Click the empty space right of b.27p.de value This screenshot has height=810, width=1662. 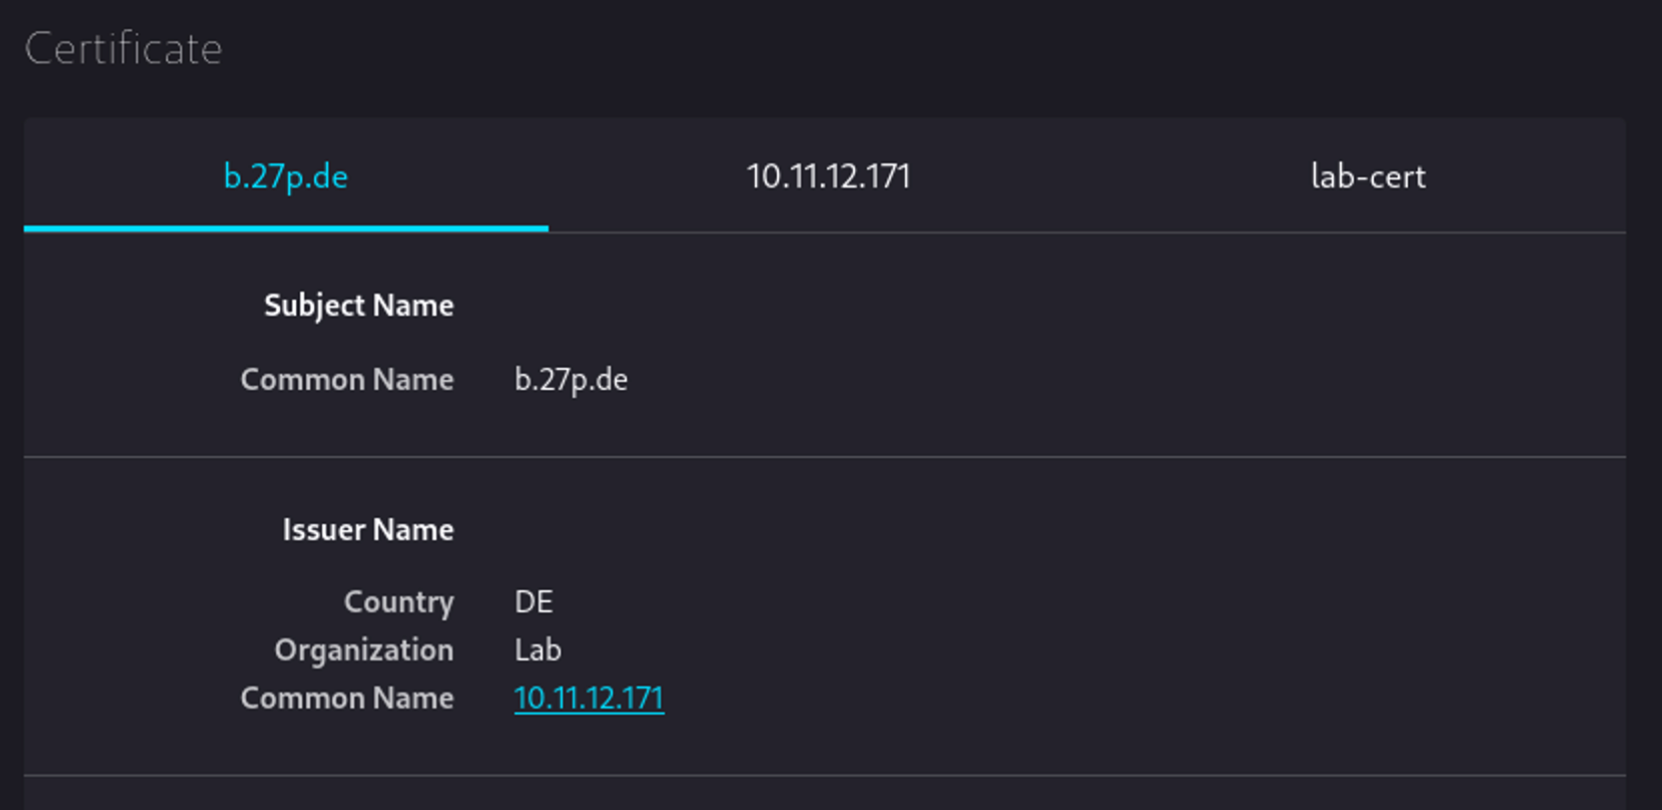tap(1000, 380)
